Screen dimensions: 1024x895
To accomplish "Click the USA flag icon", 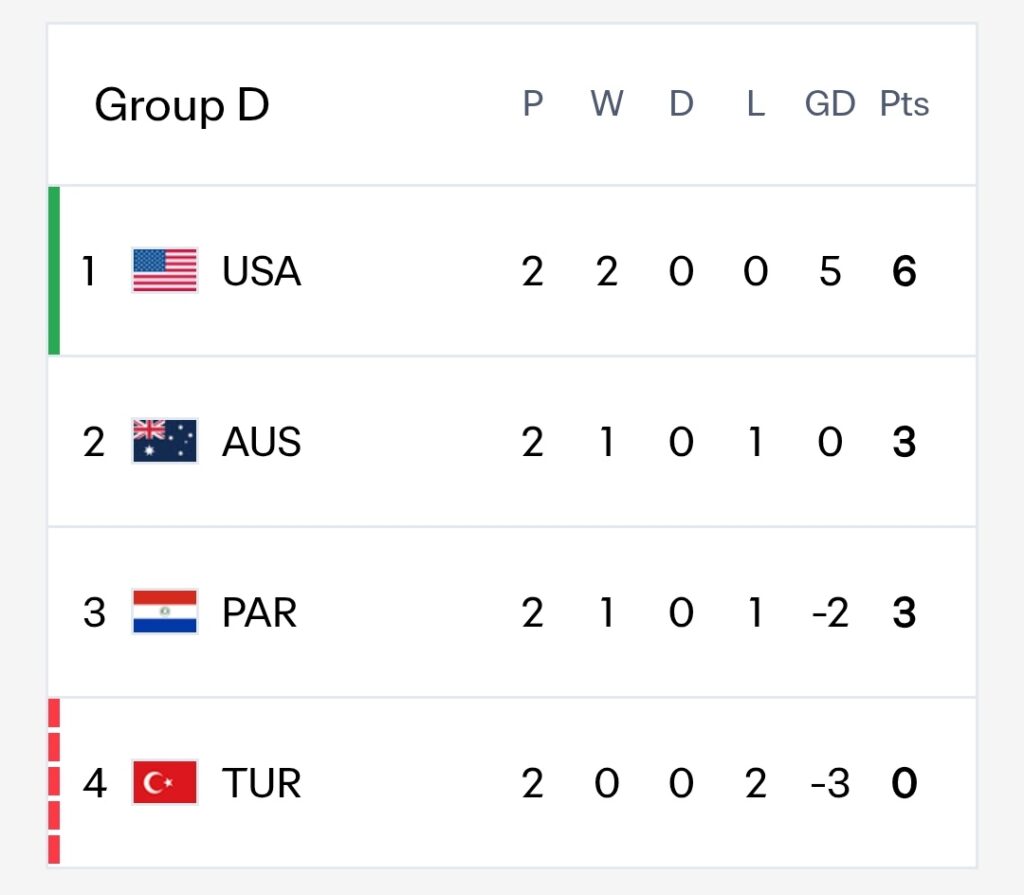I will (x=165, y=270).
